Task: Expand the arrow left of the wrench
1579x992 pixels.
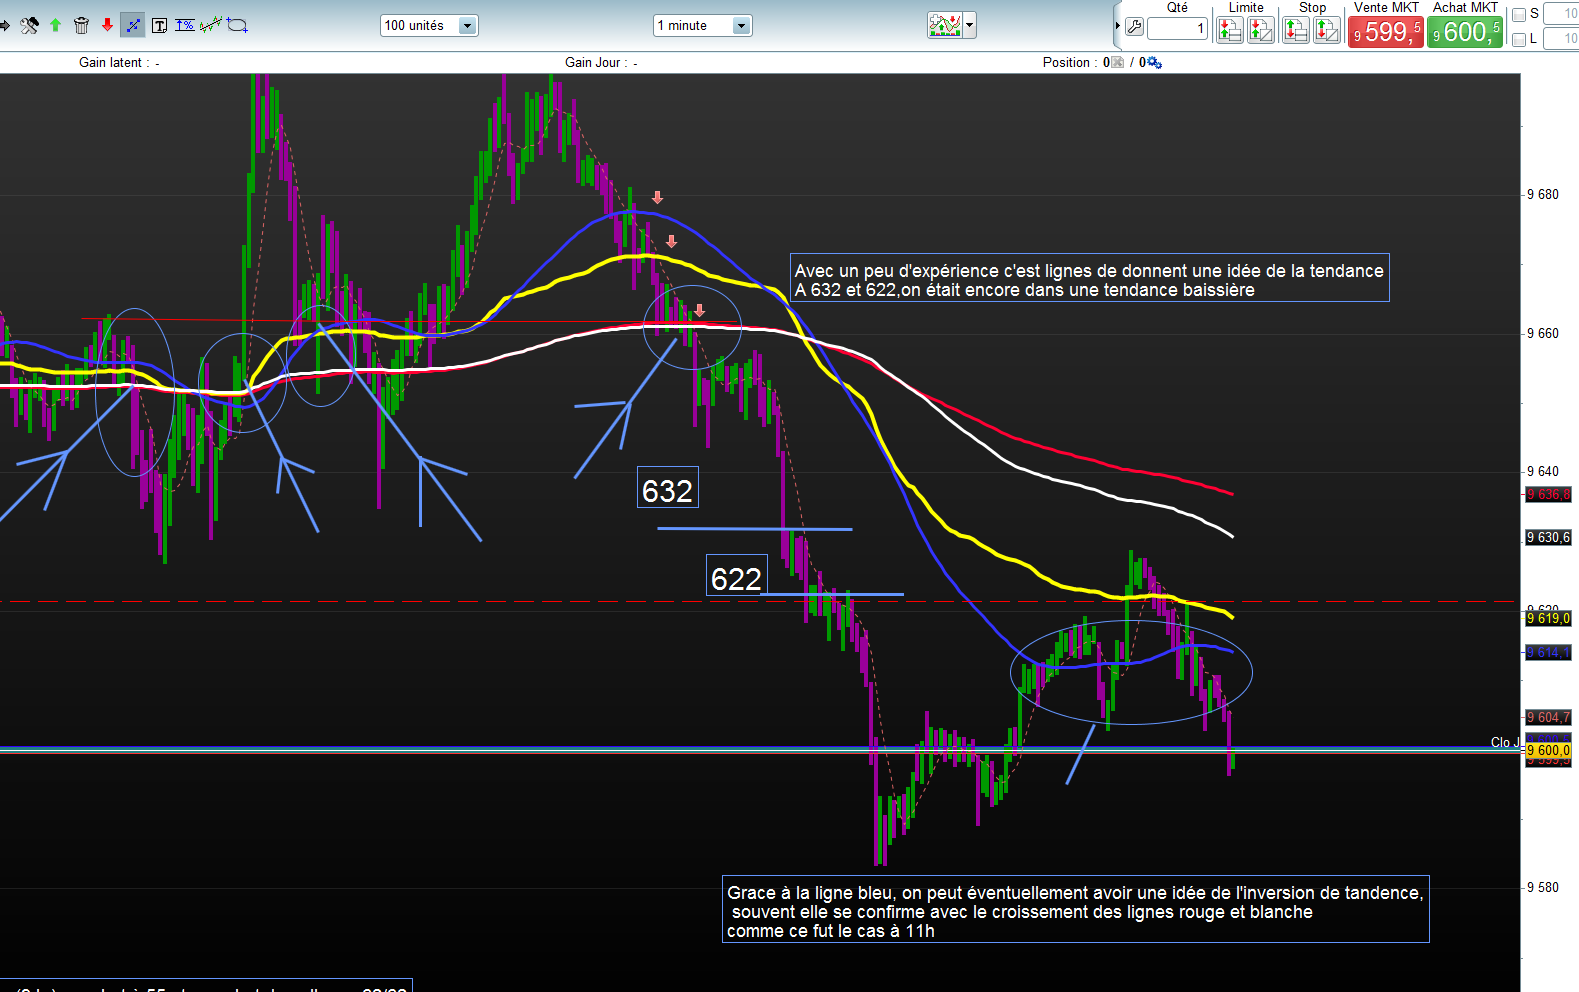Action: coord(1118,26)
